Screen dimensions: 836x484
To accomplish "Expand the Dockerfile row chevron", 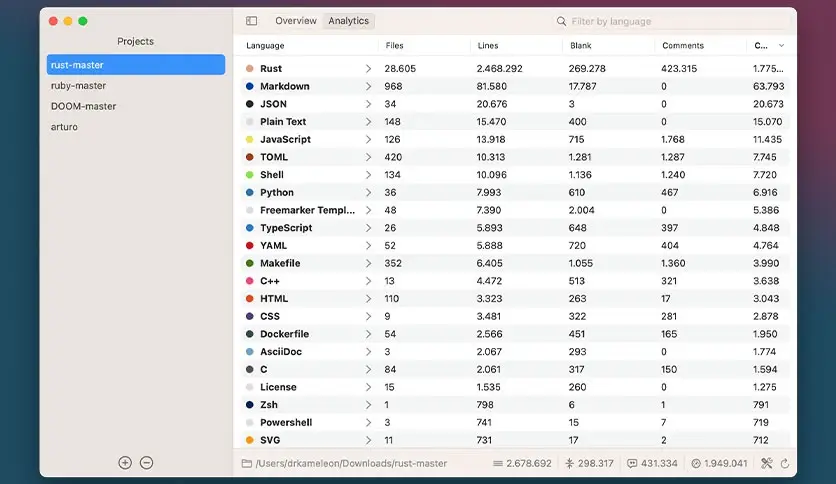I will click(x=368, y=334).
